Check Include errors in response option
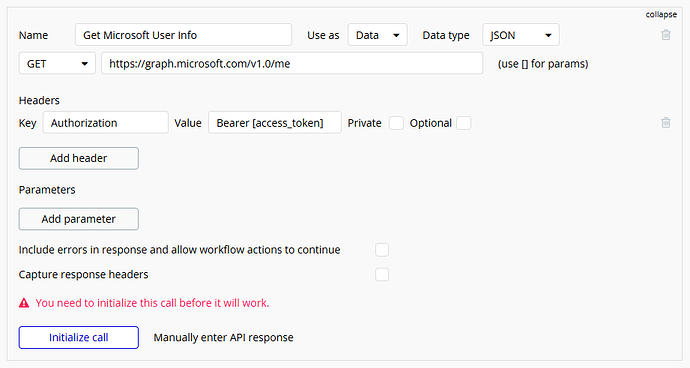 382,250
